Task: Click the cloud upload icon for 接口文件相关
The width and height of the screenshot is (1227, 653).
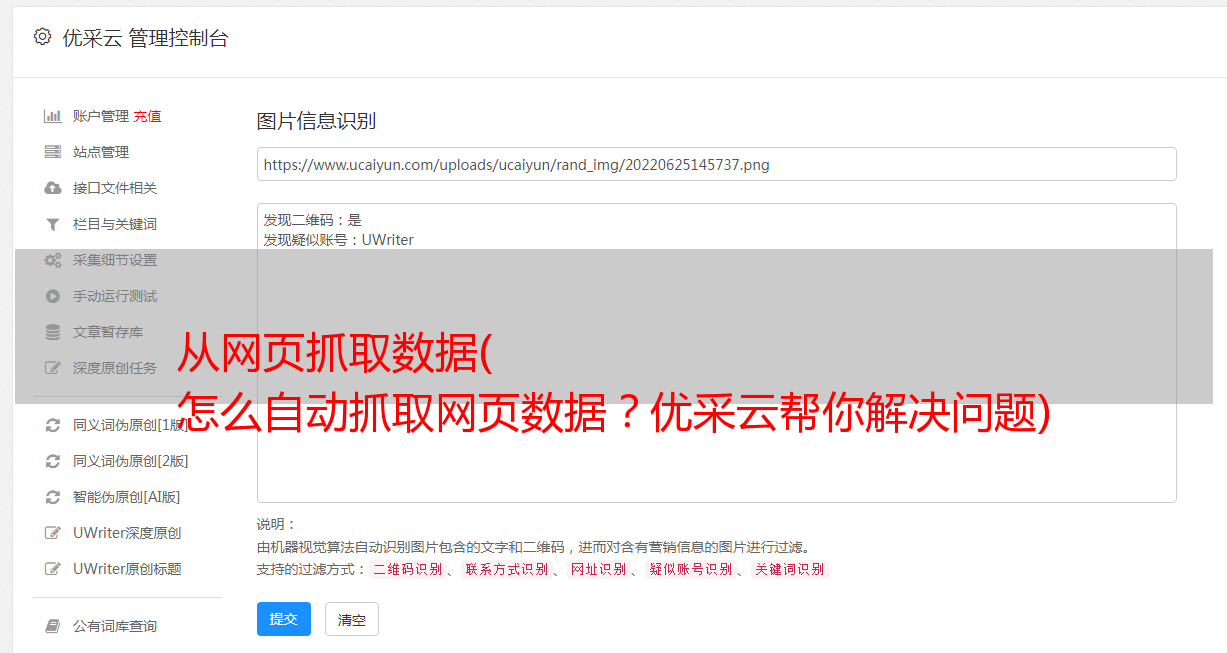Action: [x=53, y=188]
